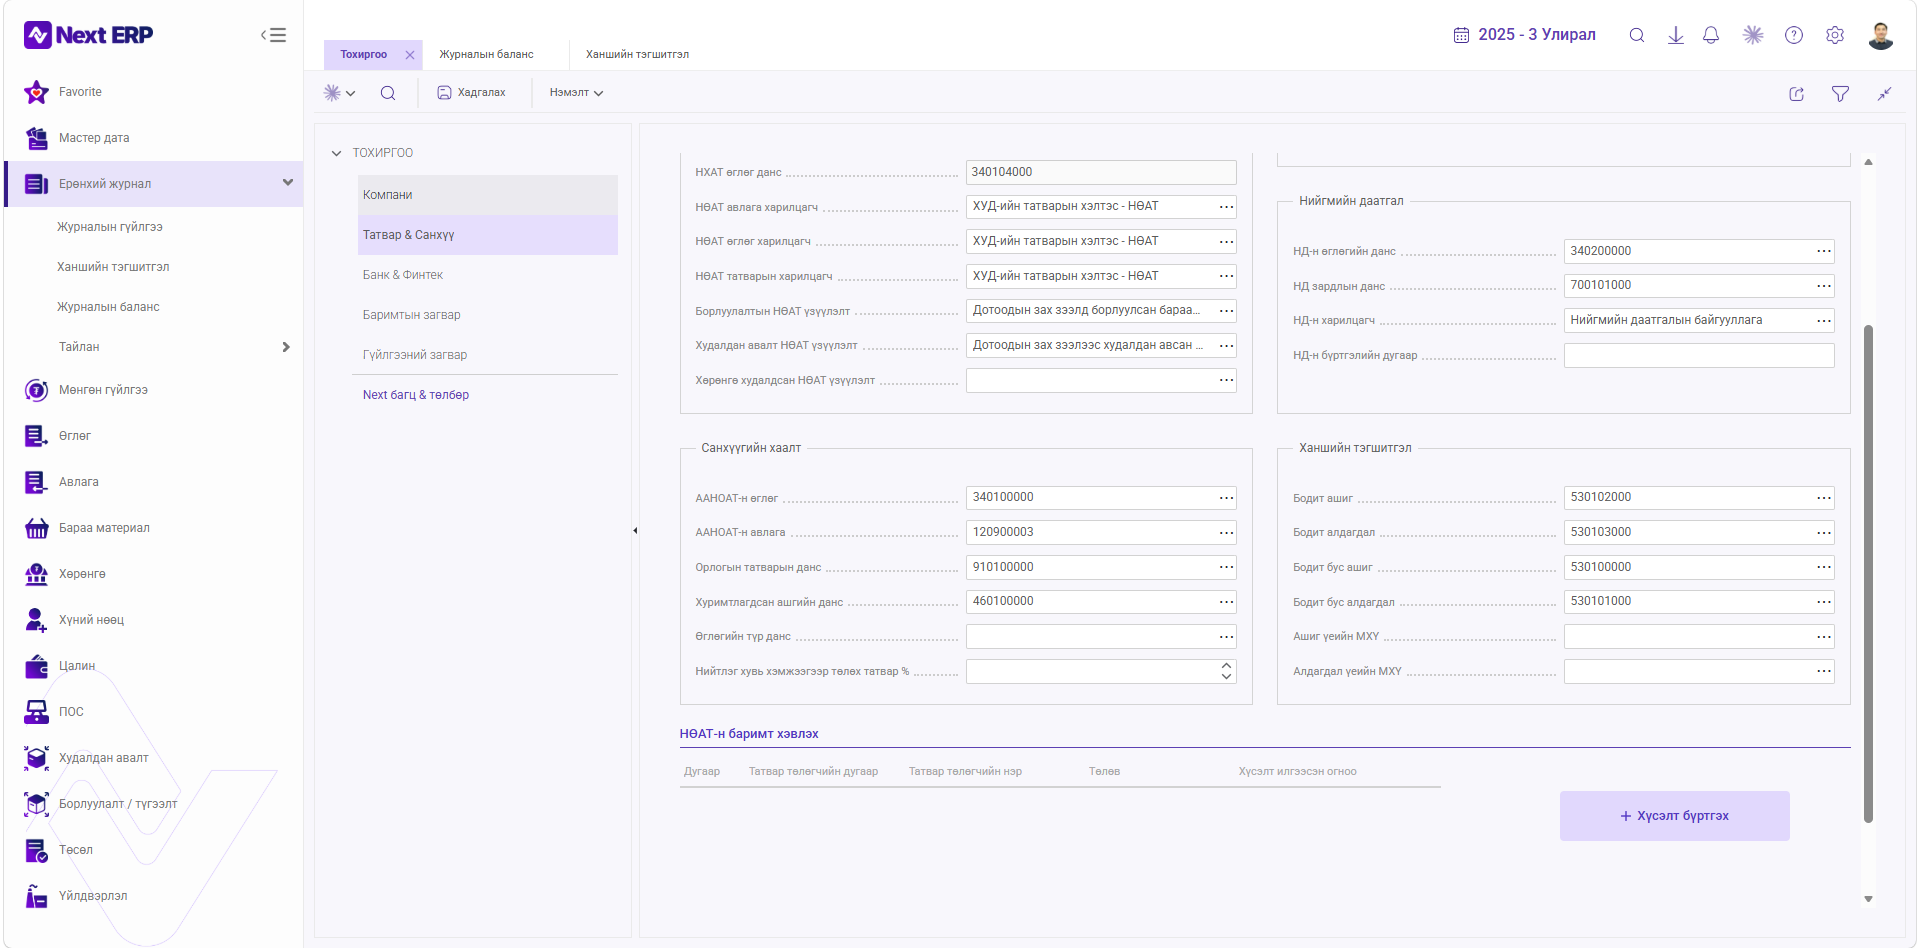
Task: Click the share export icon
Action: click(x=1797, y=94)
